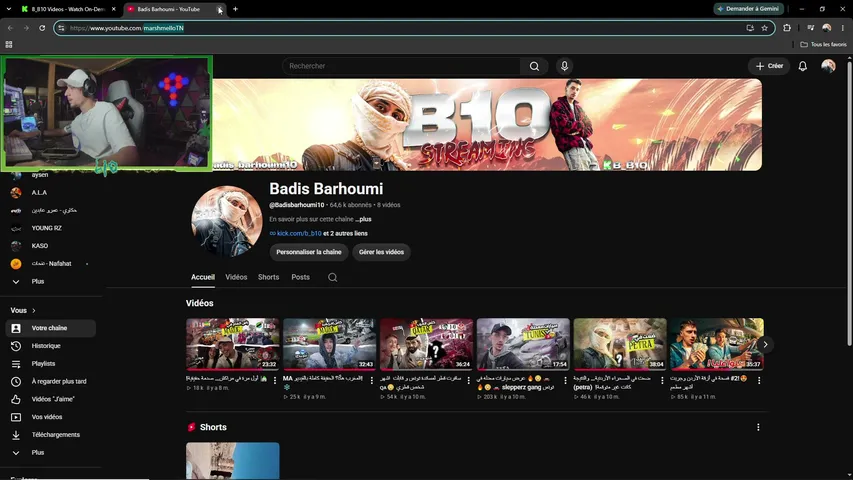This screenshot has height=480, width=853.
Task: Open the tab search dropdown arrow
Action: (x=8, y=9)
